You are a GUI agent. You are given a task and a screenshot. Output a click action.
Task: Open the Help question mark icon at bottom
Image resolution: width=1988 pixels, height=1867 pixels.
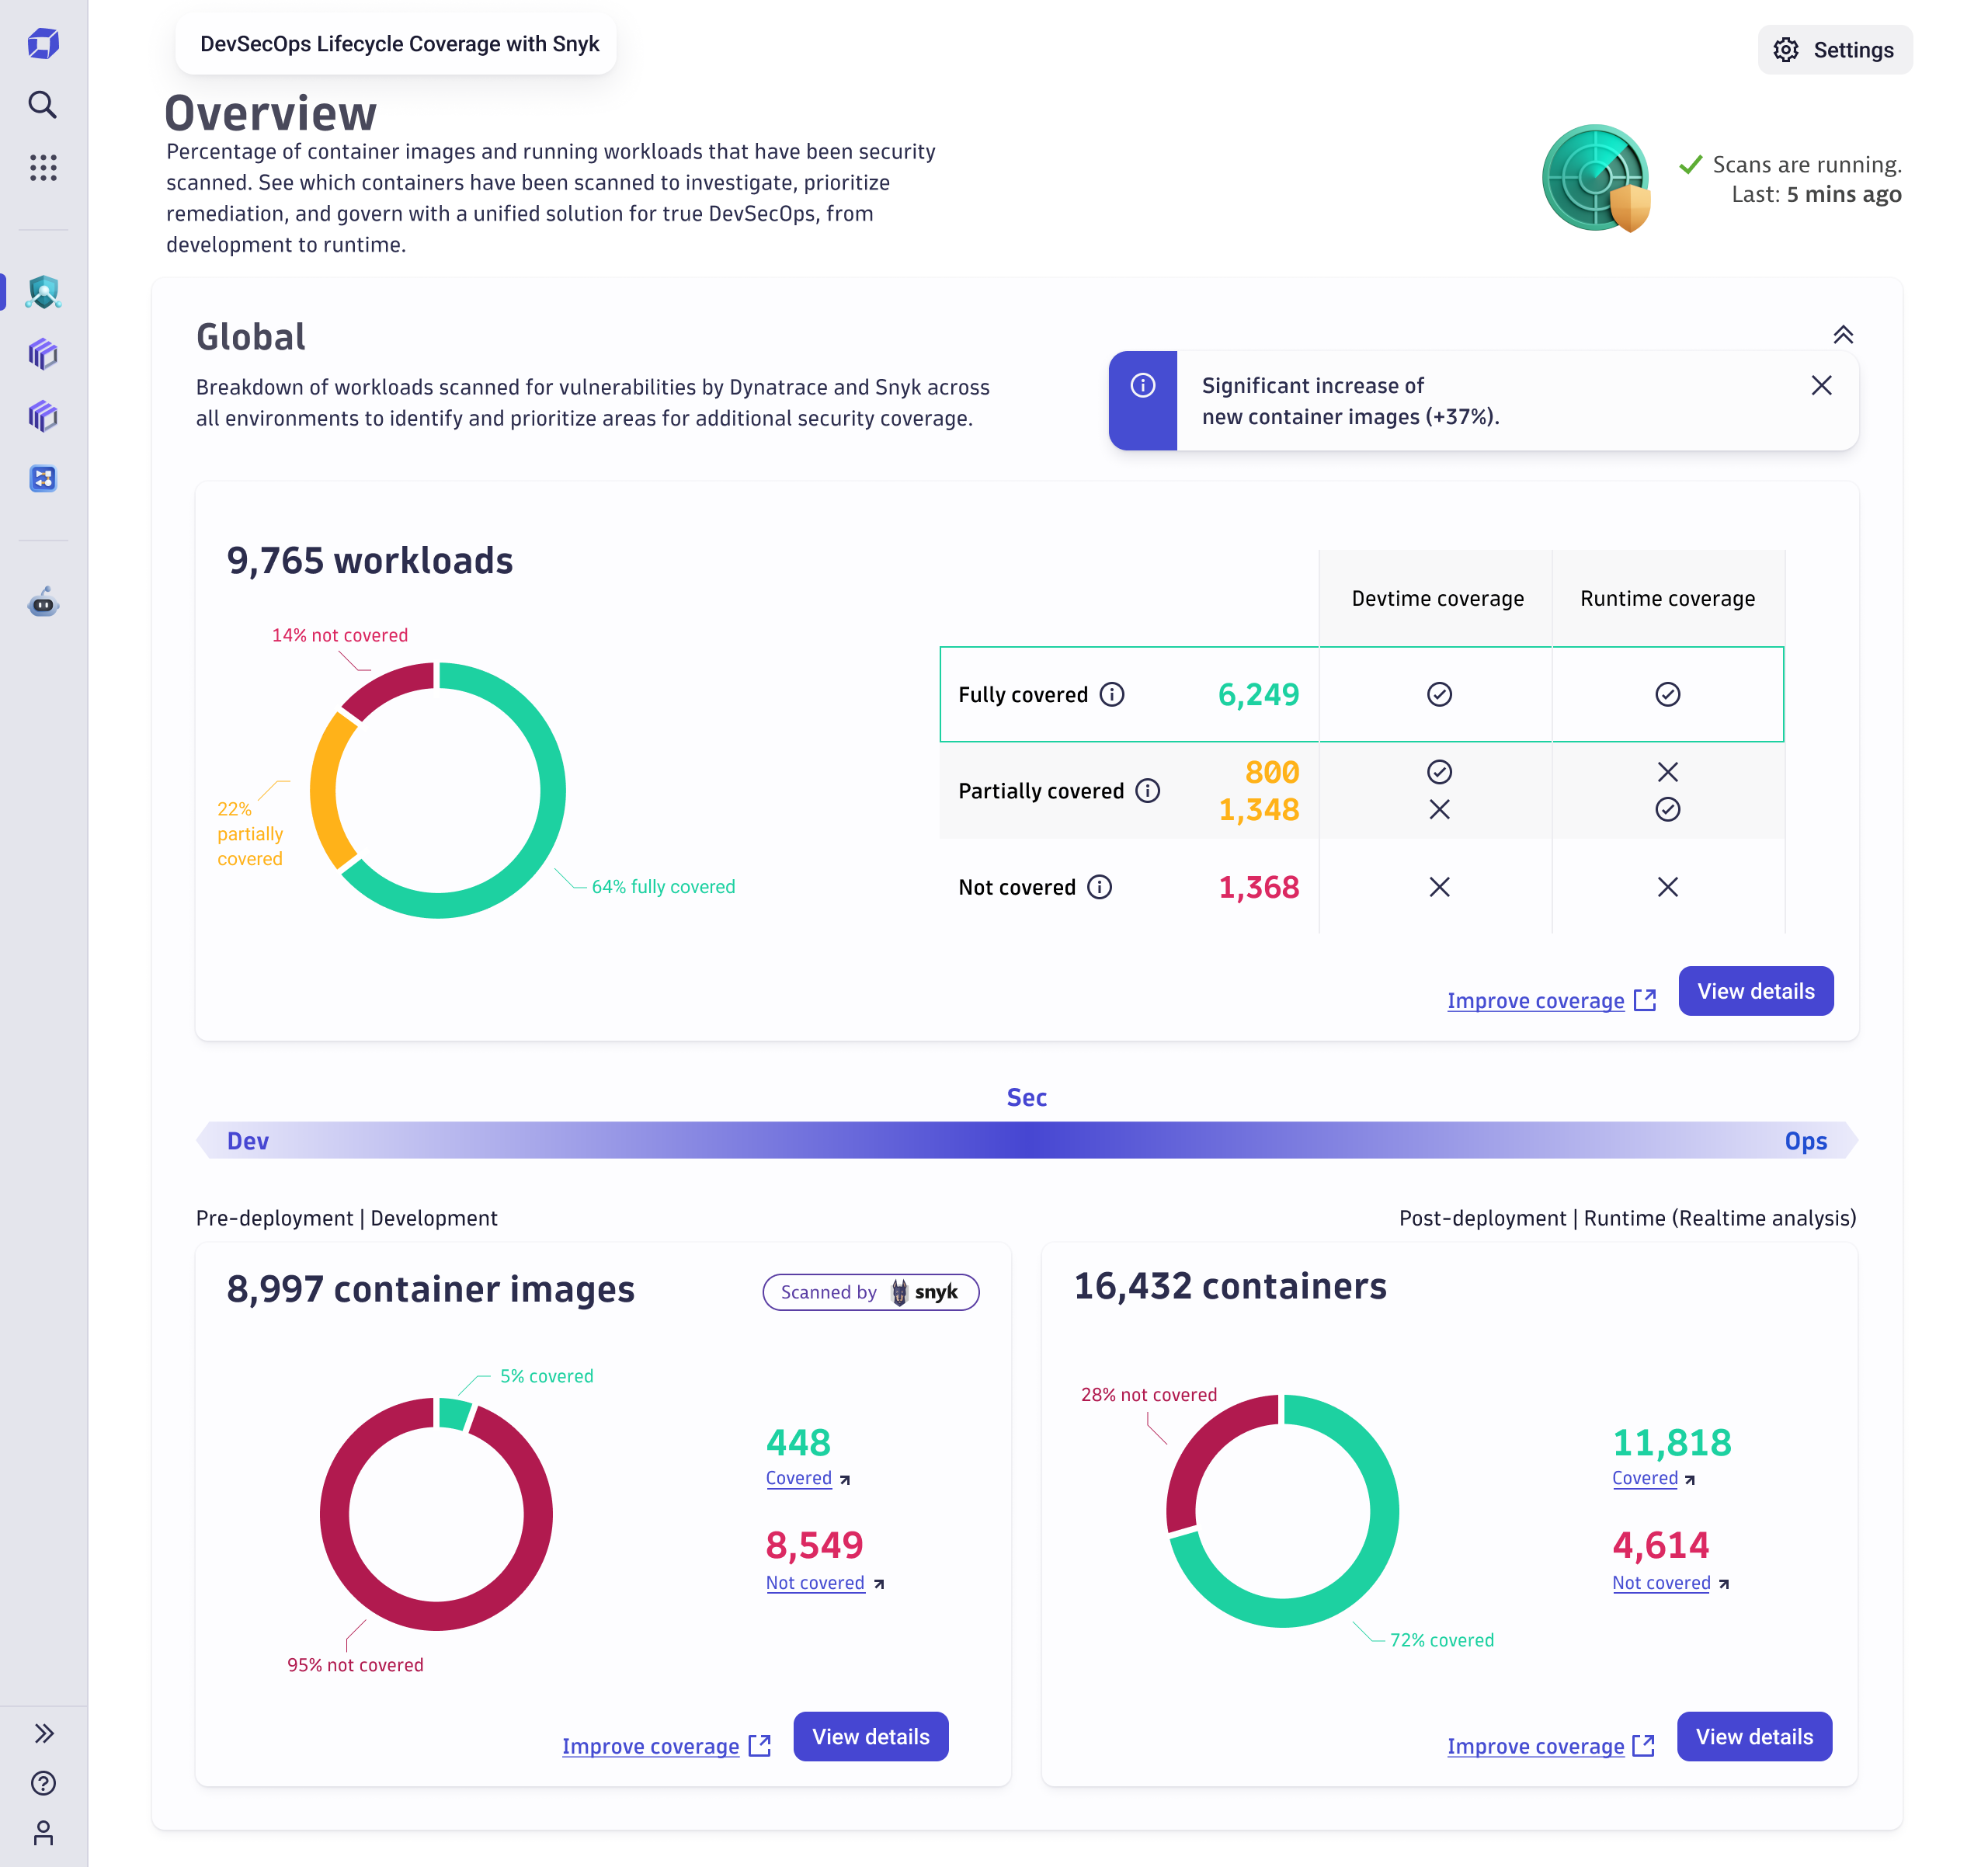tap(43, 1784)
